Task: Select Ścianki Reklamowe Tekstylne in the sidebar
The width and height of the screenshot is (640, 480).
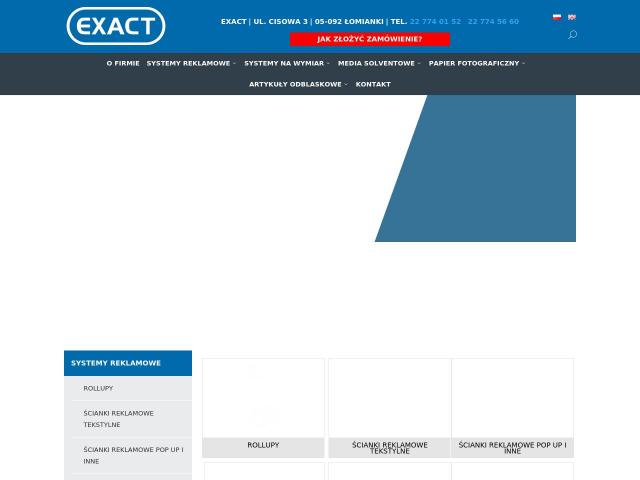Action: pos(118,419)
